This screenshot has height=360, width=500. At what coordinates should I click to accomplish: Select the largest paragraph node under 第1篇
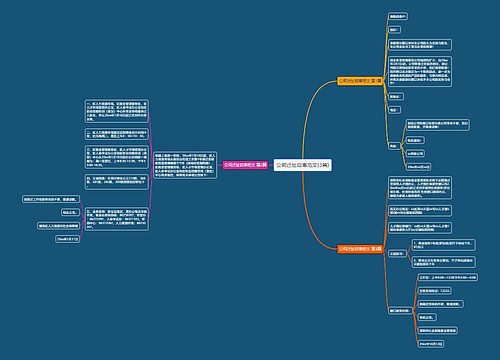click(x=420, y=72)
